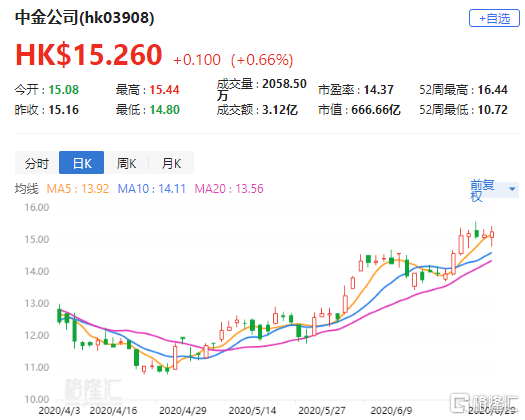This screenshot has height=420, width=525.
Task: Click the 最低 14.80 value
Action: point(164,110)
